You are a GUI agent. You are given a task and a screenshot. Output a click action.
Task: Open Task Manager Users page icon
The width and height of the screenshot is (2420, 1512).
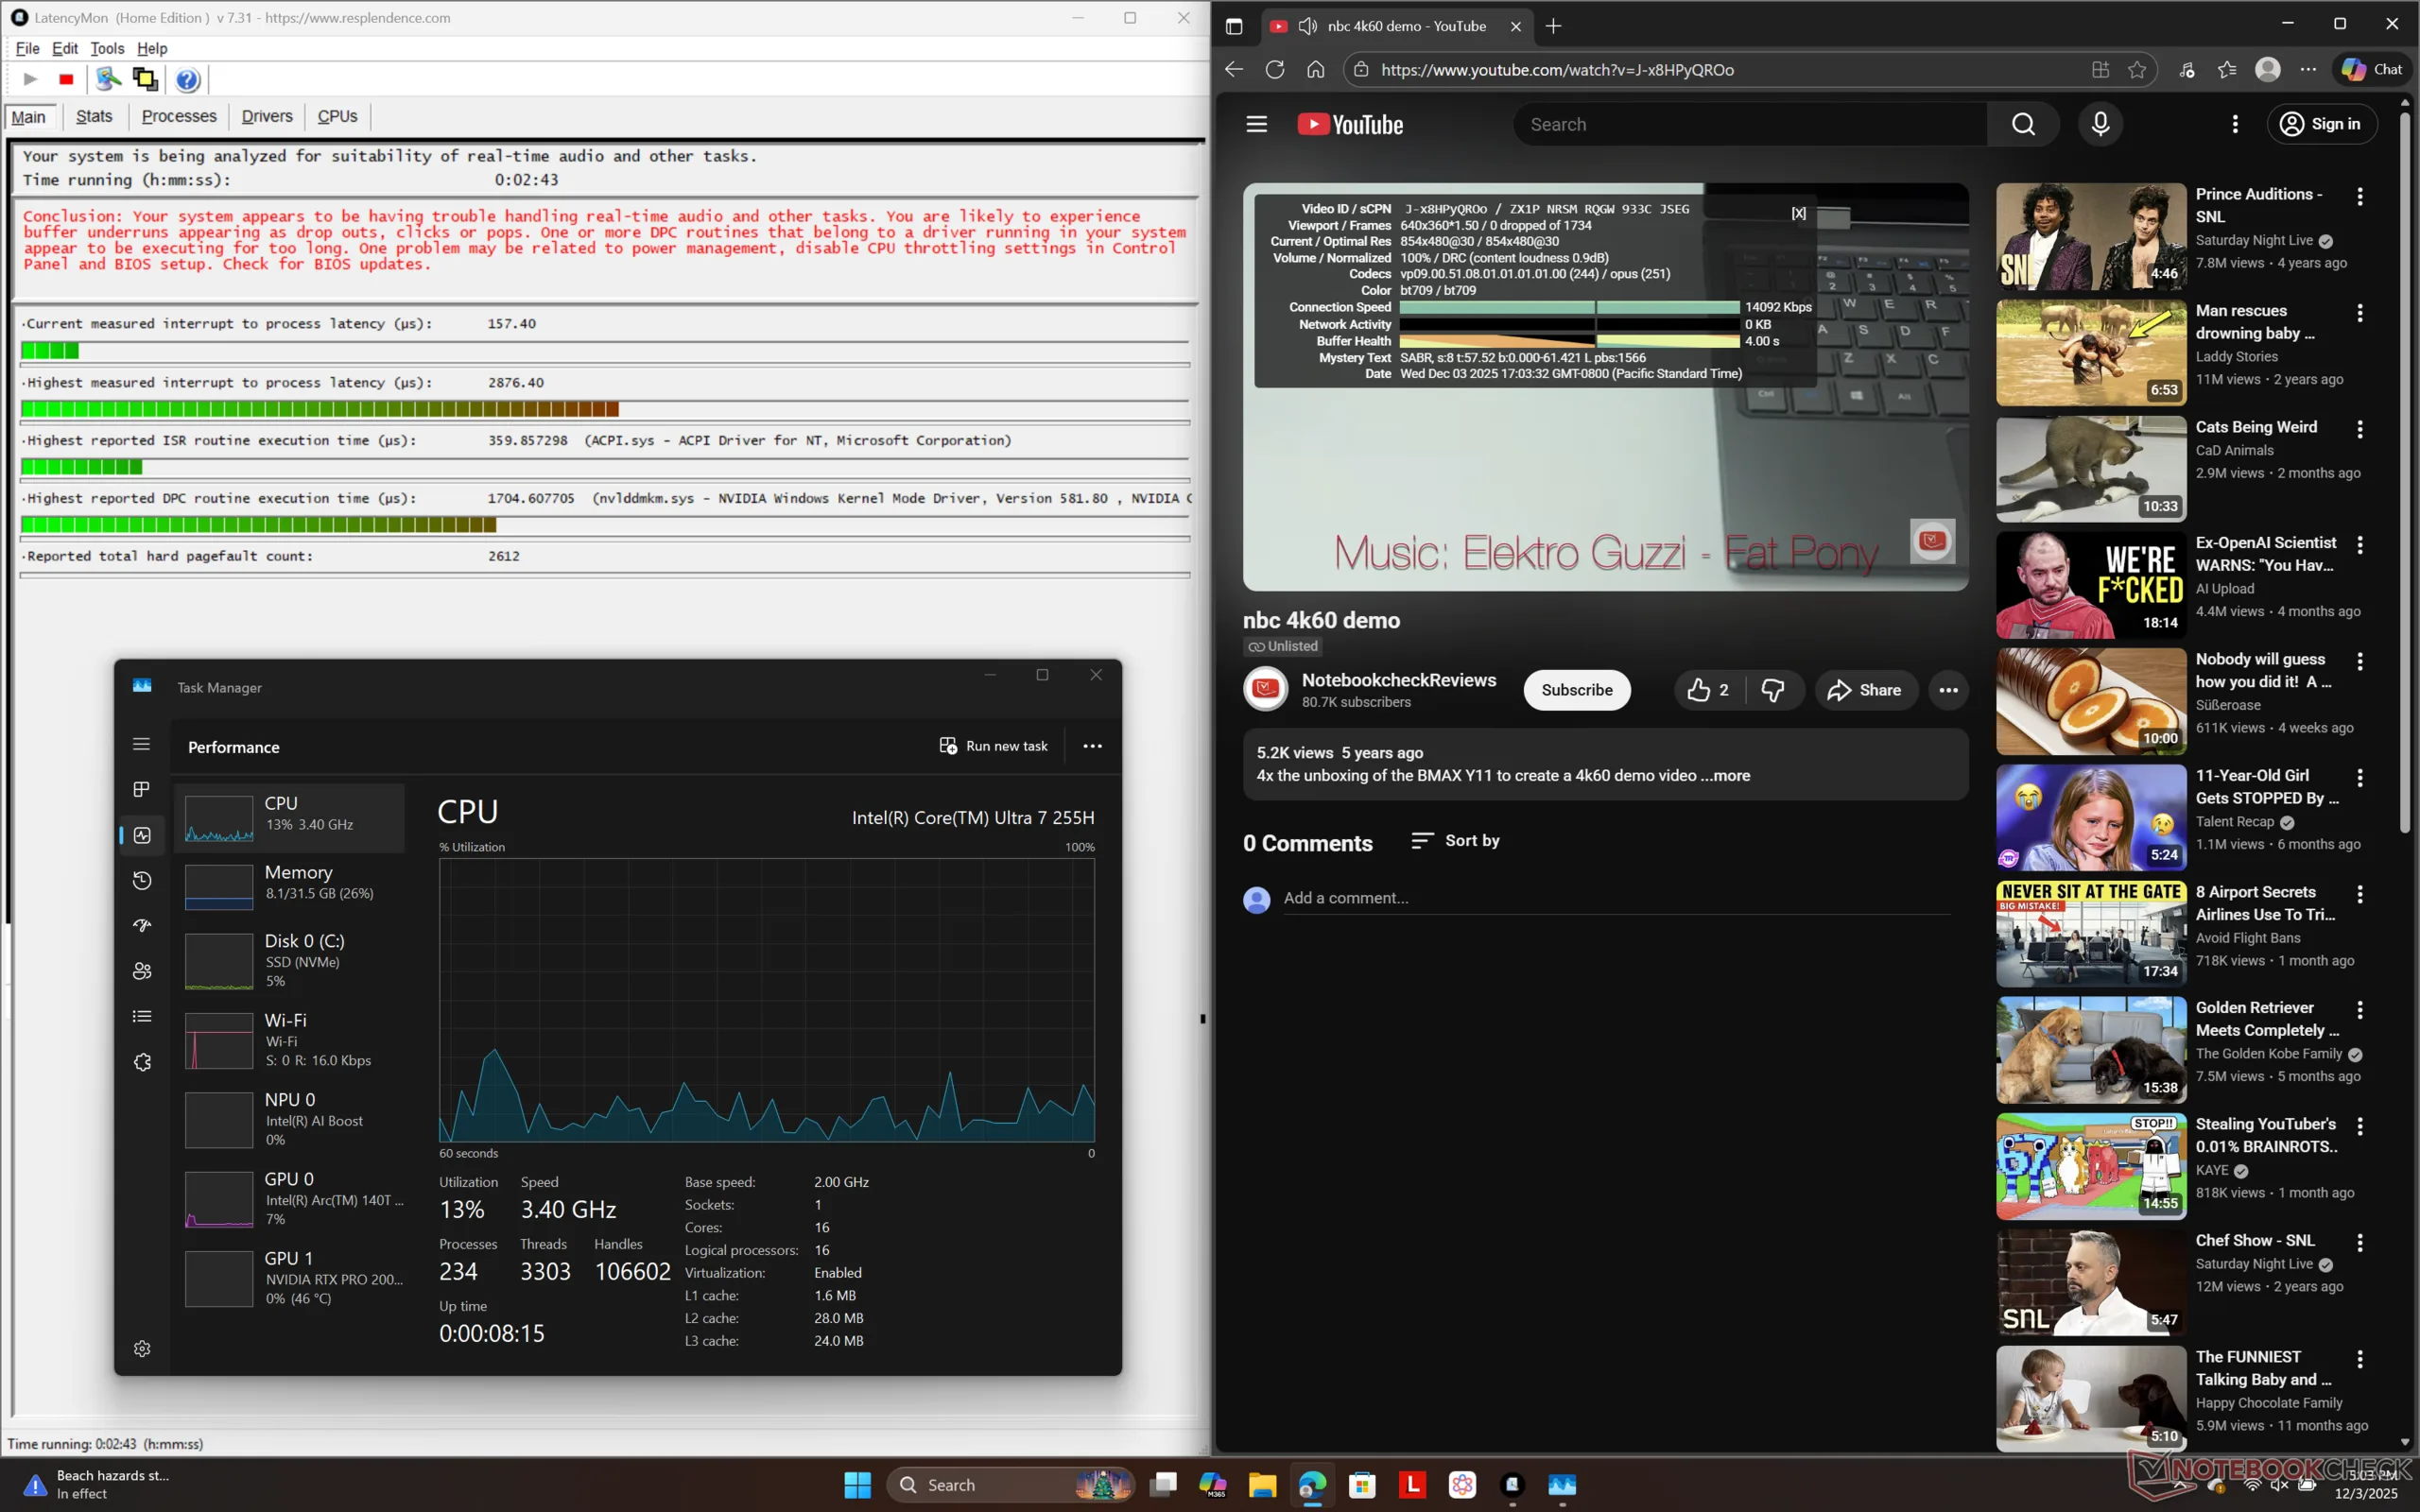pyautogui.click(x=142, y=971)
